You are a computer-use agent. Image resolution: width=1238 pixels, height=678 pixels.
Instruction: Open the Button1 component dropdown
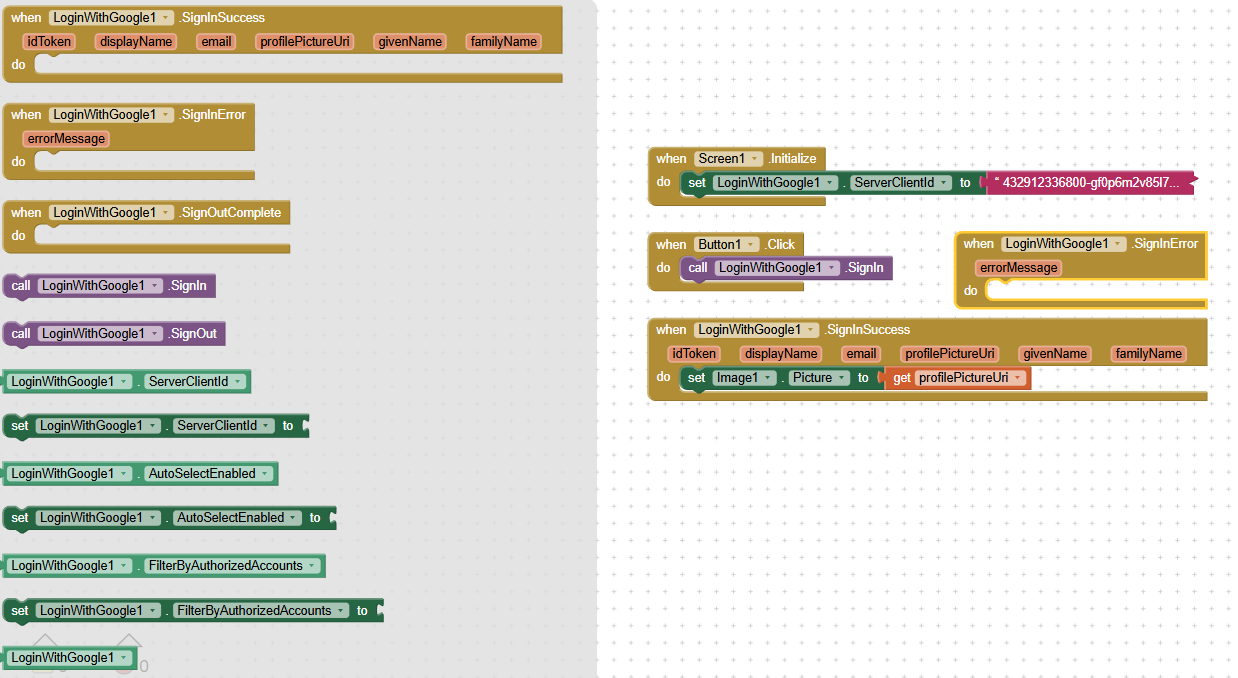753,245
